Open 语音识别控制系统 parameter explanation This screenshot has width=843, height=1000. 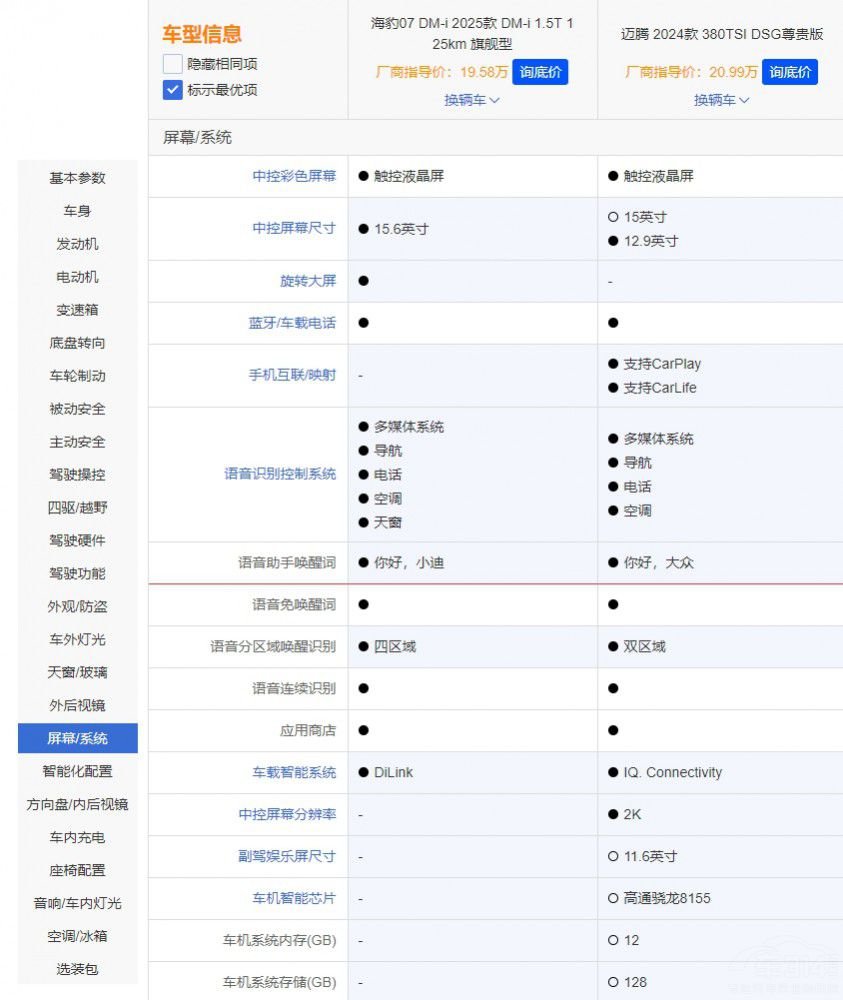(280, 474)
